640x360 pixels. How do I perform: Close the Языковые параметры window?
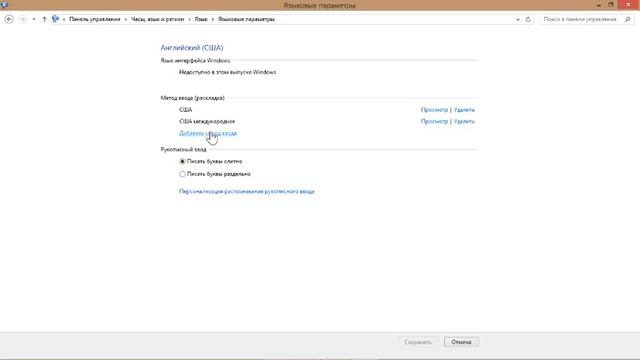[628, 5]
